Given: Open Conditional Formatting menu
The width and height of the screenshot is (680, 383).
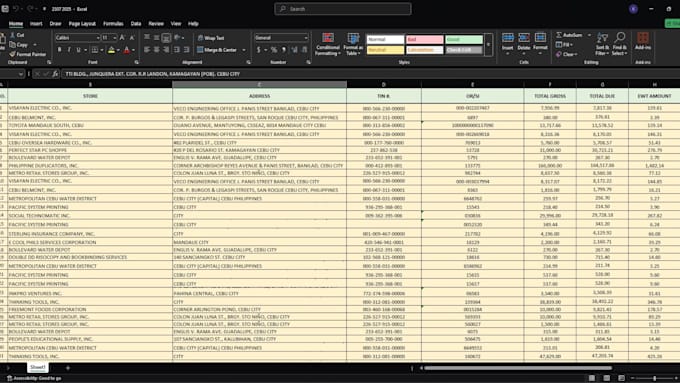Looking at the screenshot, I should click(328, 44).
